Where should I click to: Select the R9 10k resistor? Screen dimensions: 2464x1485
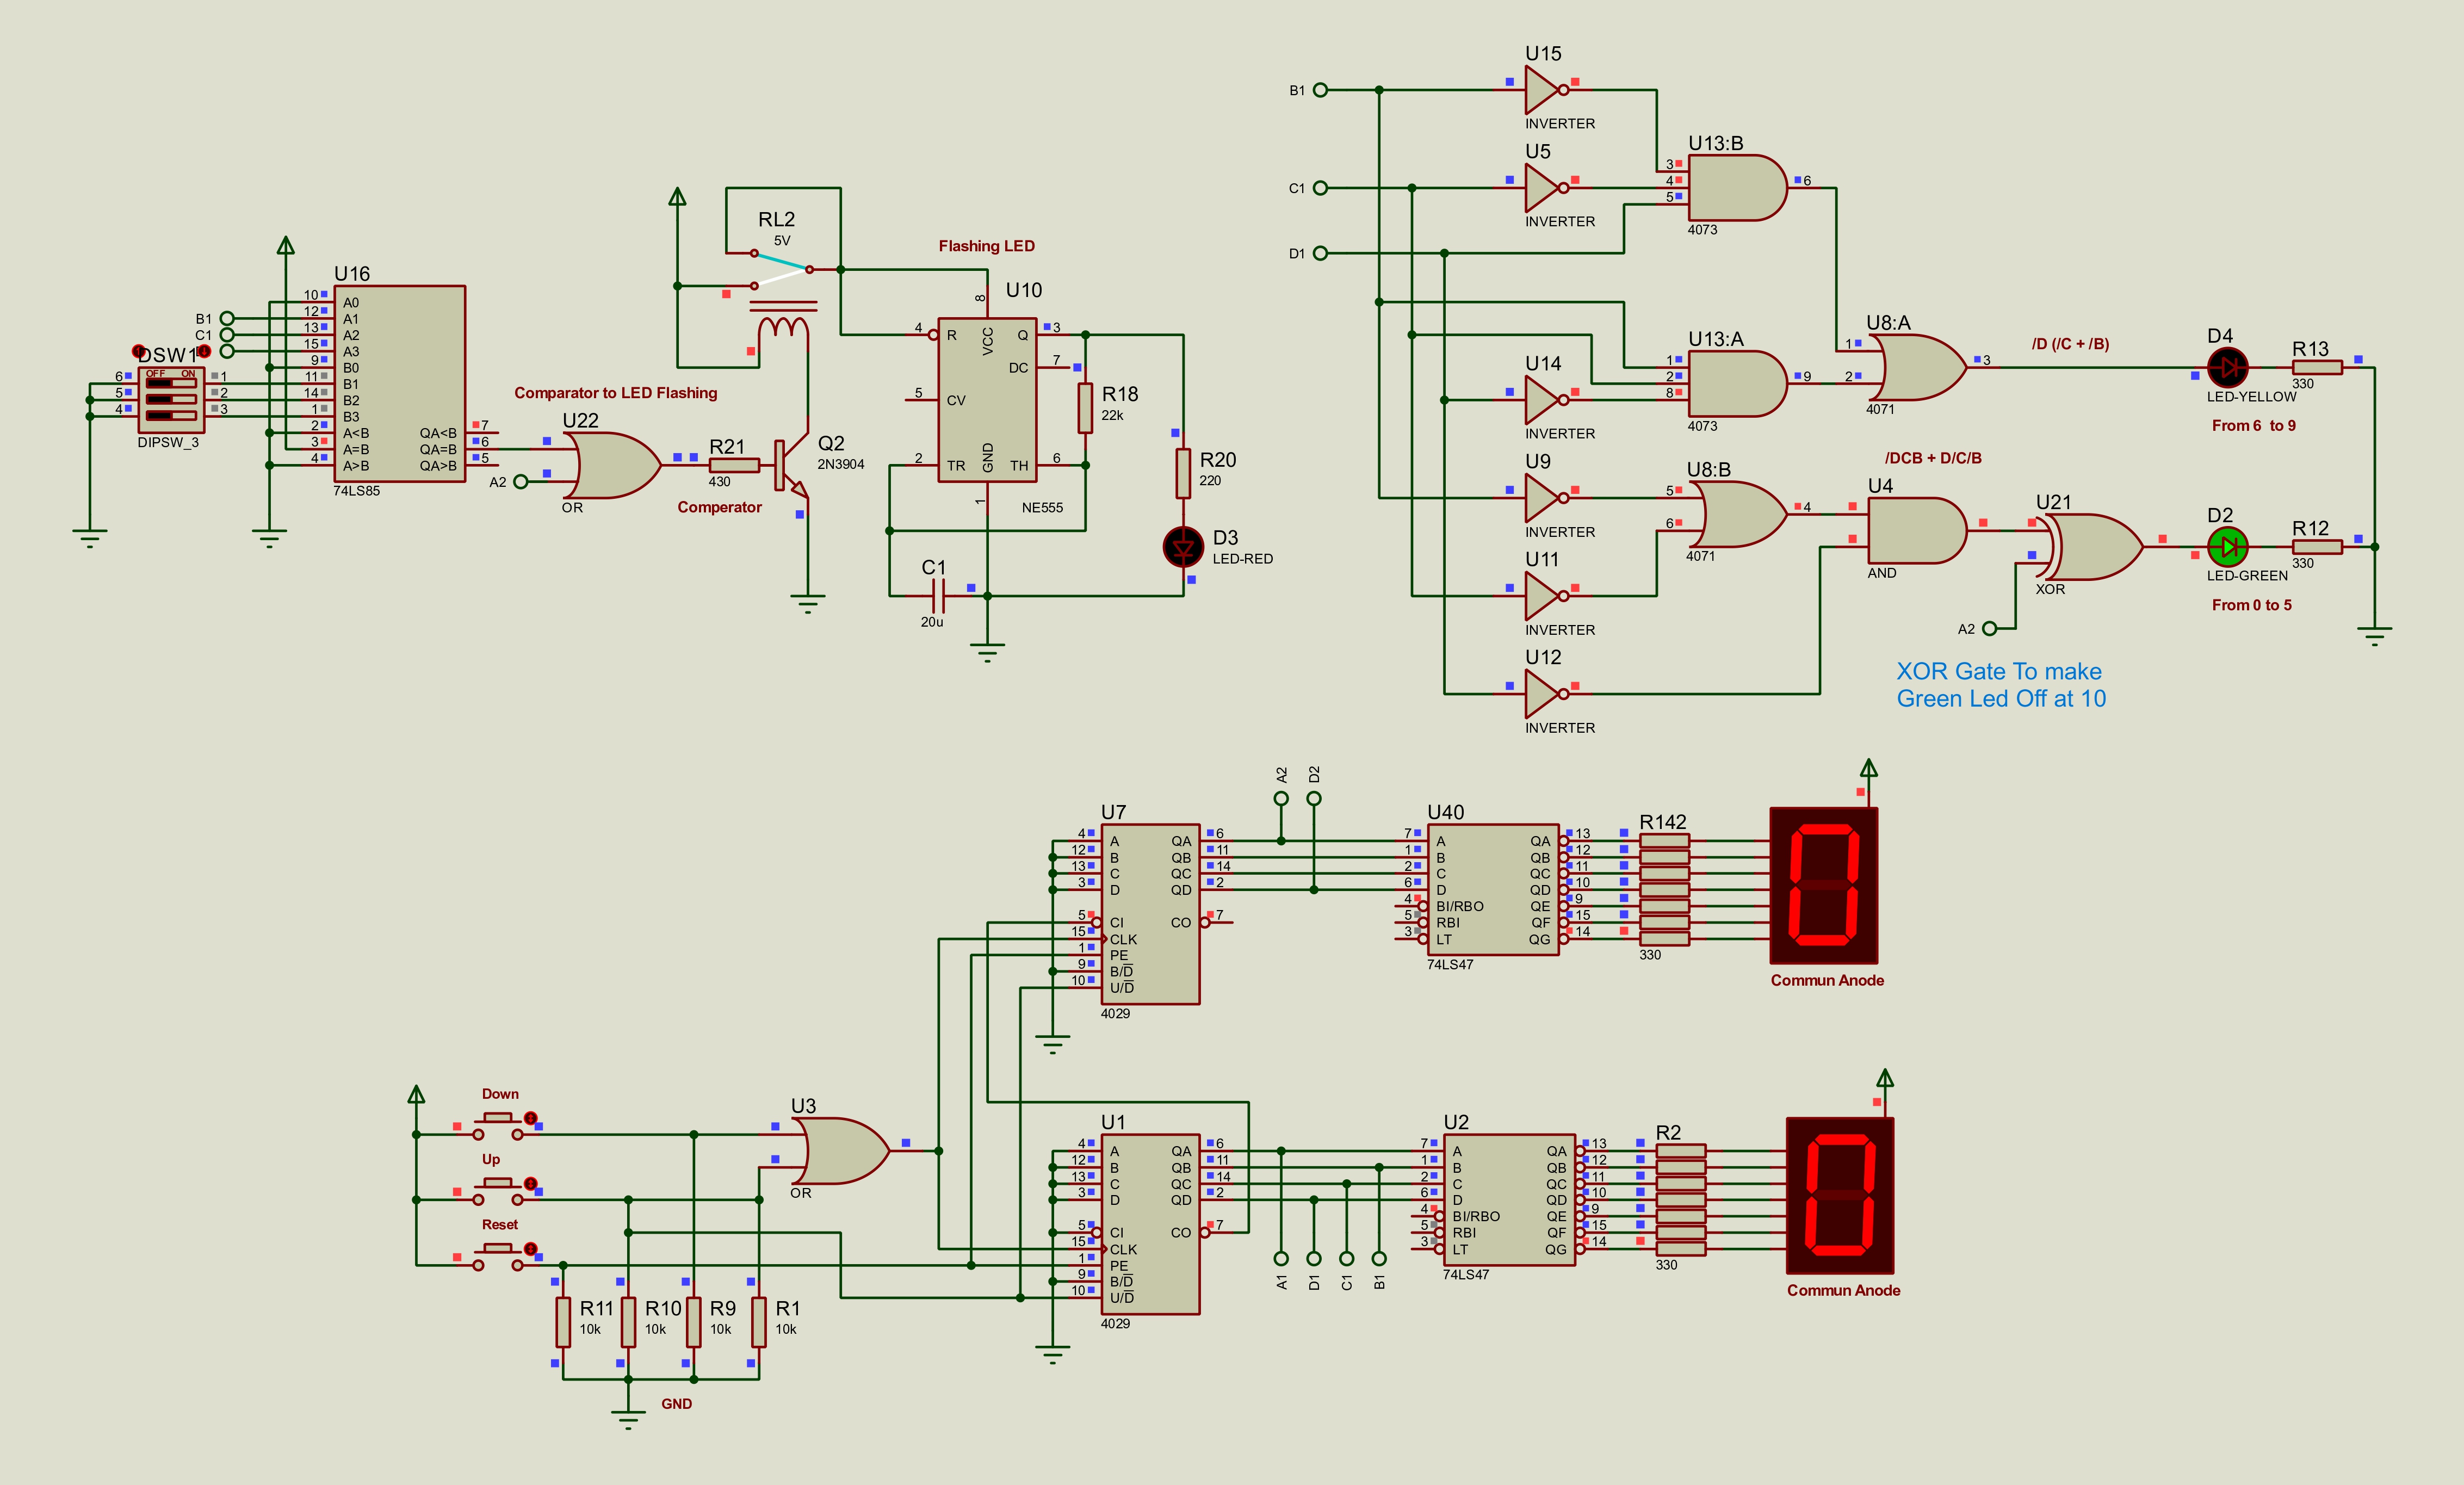(x=694, y=1322)
